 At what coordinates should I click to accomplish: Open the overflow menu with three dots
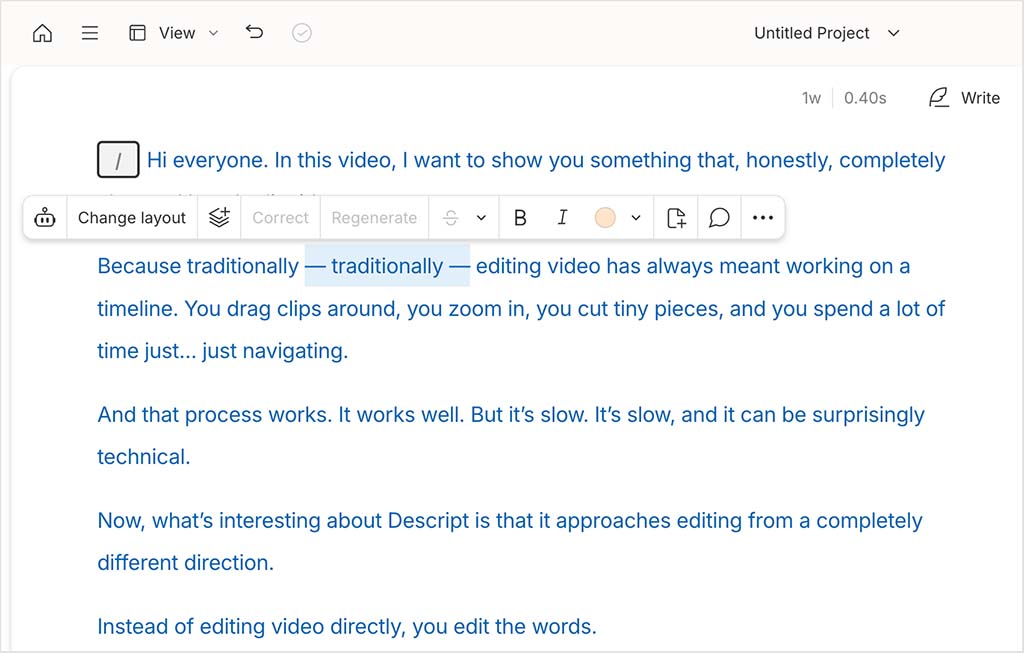[x=763, y=217]
